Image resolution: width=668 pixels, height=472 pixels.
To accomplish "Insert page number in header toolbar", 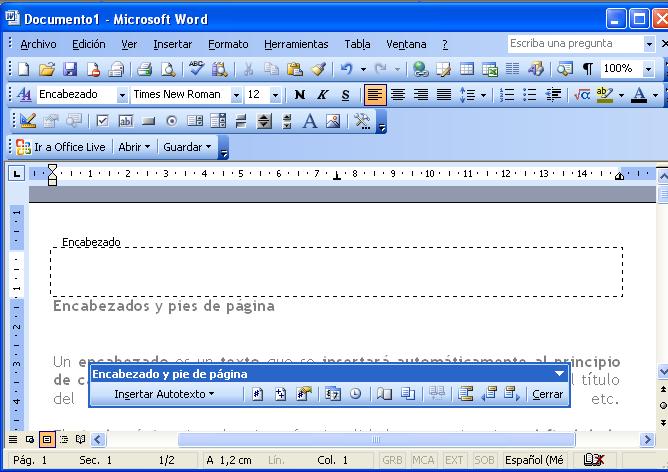I will [x=257, y=394].
